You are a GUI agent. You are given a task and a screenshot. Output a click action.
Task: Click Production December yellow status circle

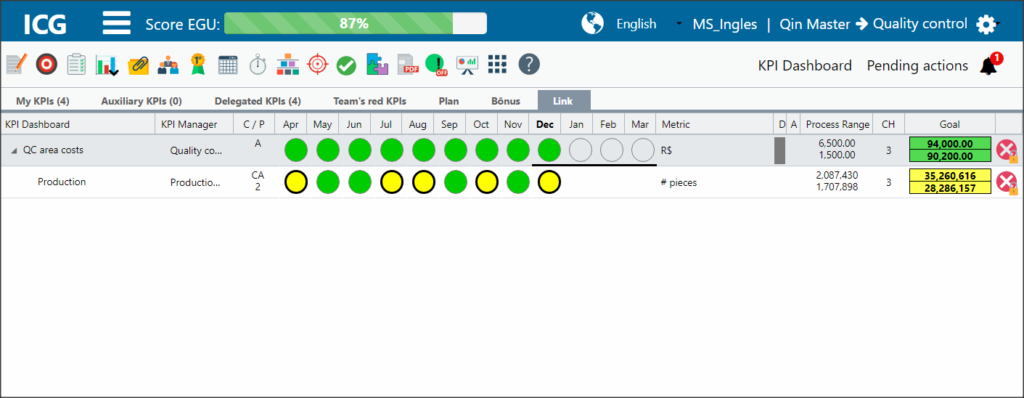click(549, 182)
